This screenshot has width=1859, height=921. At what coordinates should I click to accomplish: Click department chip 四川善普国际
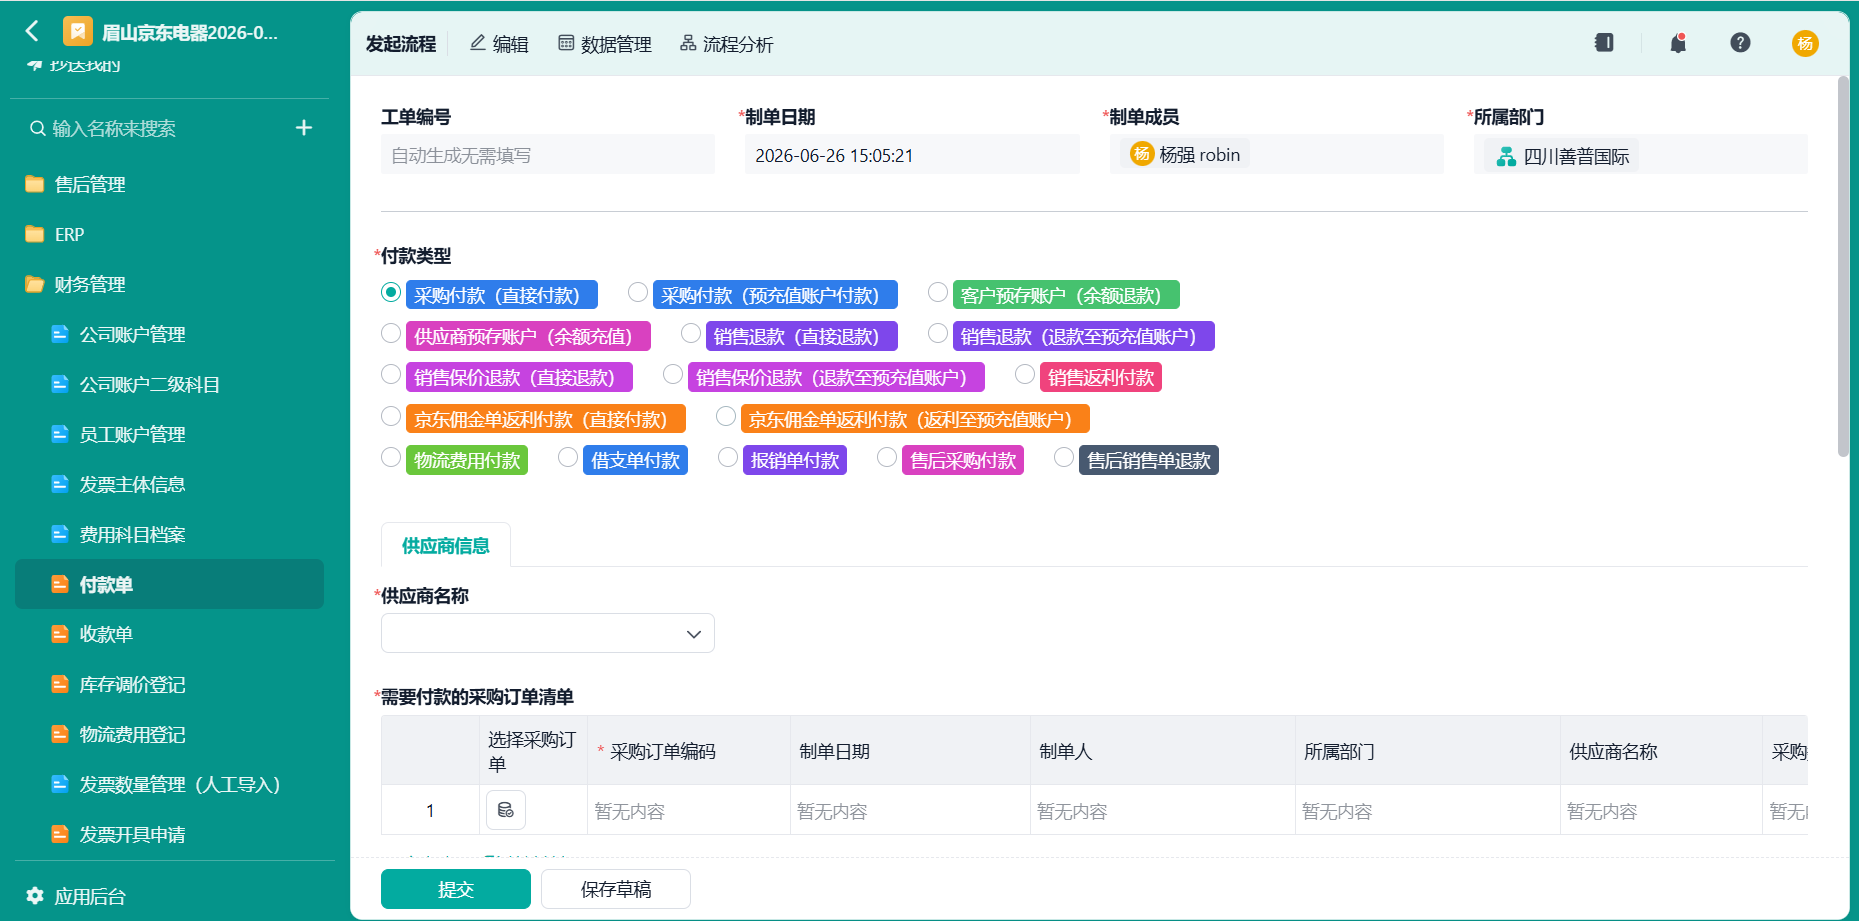pyautogui.click(x=1563, y=156)
